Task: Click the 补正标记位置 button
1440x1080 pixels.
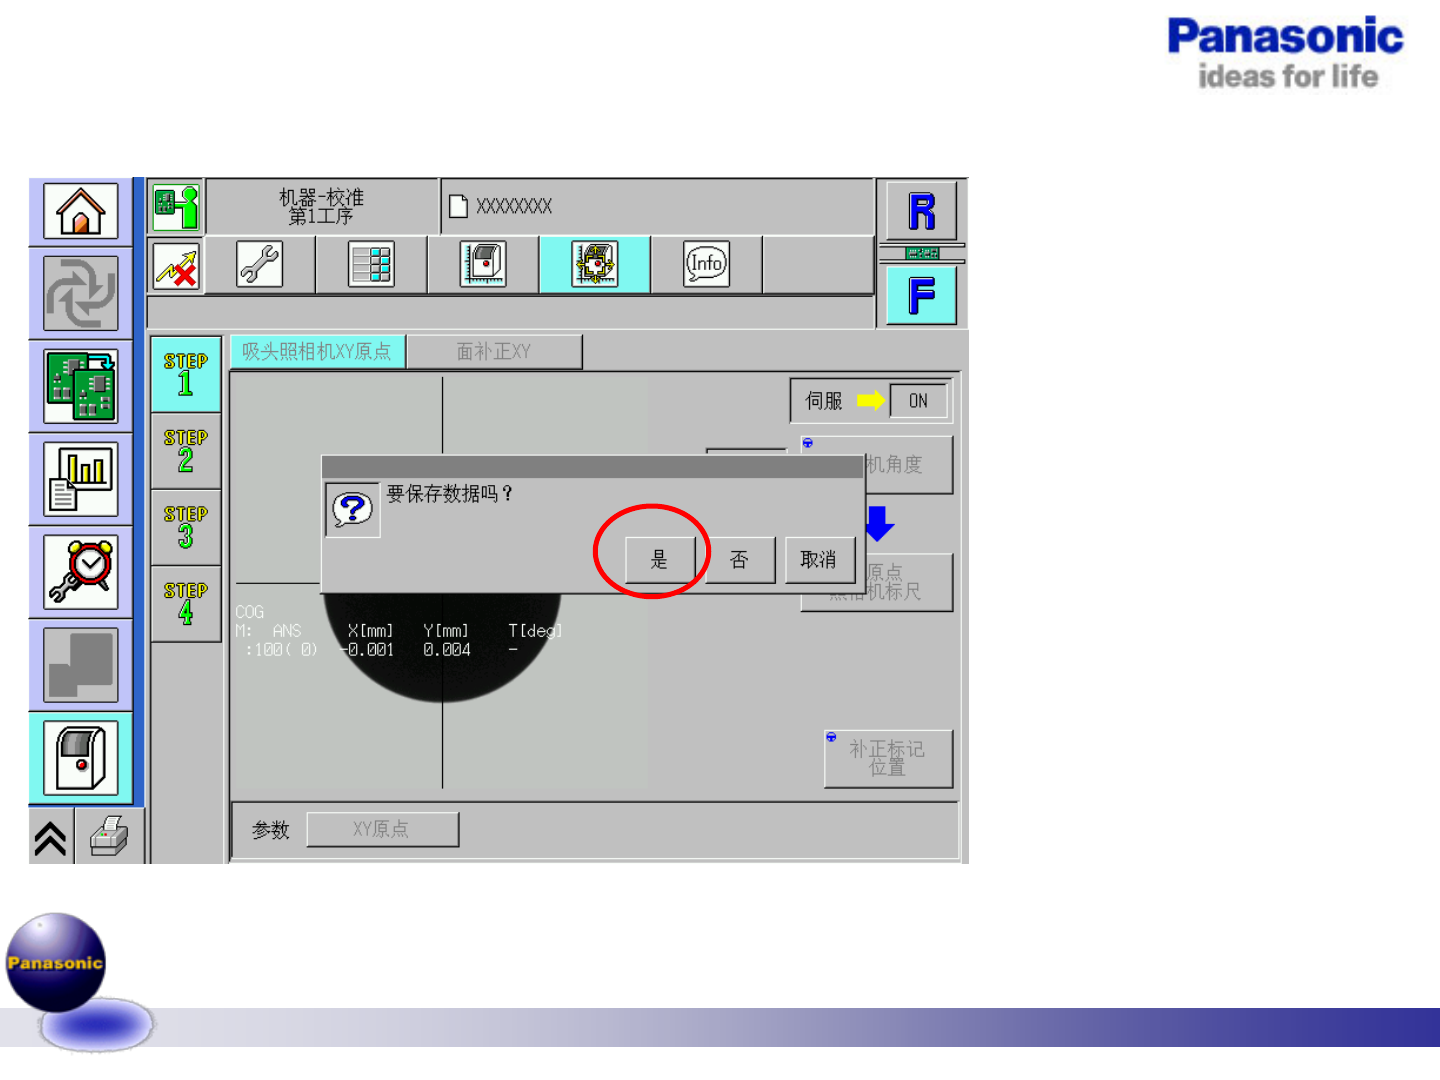Action: pos(888,758)
